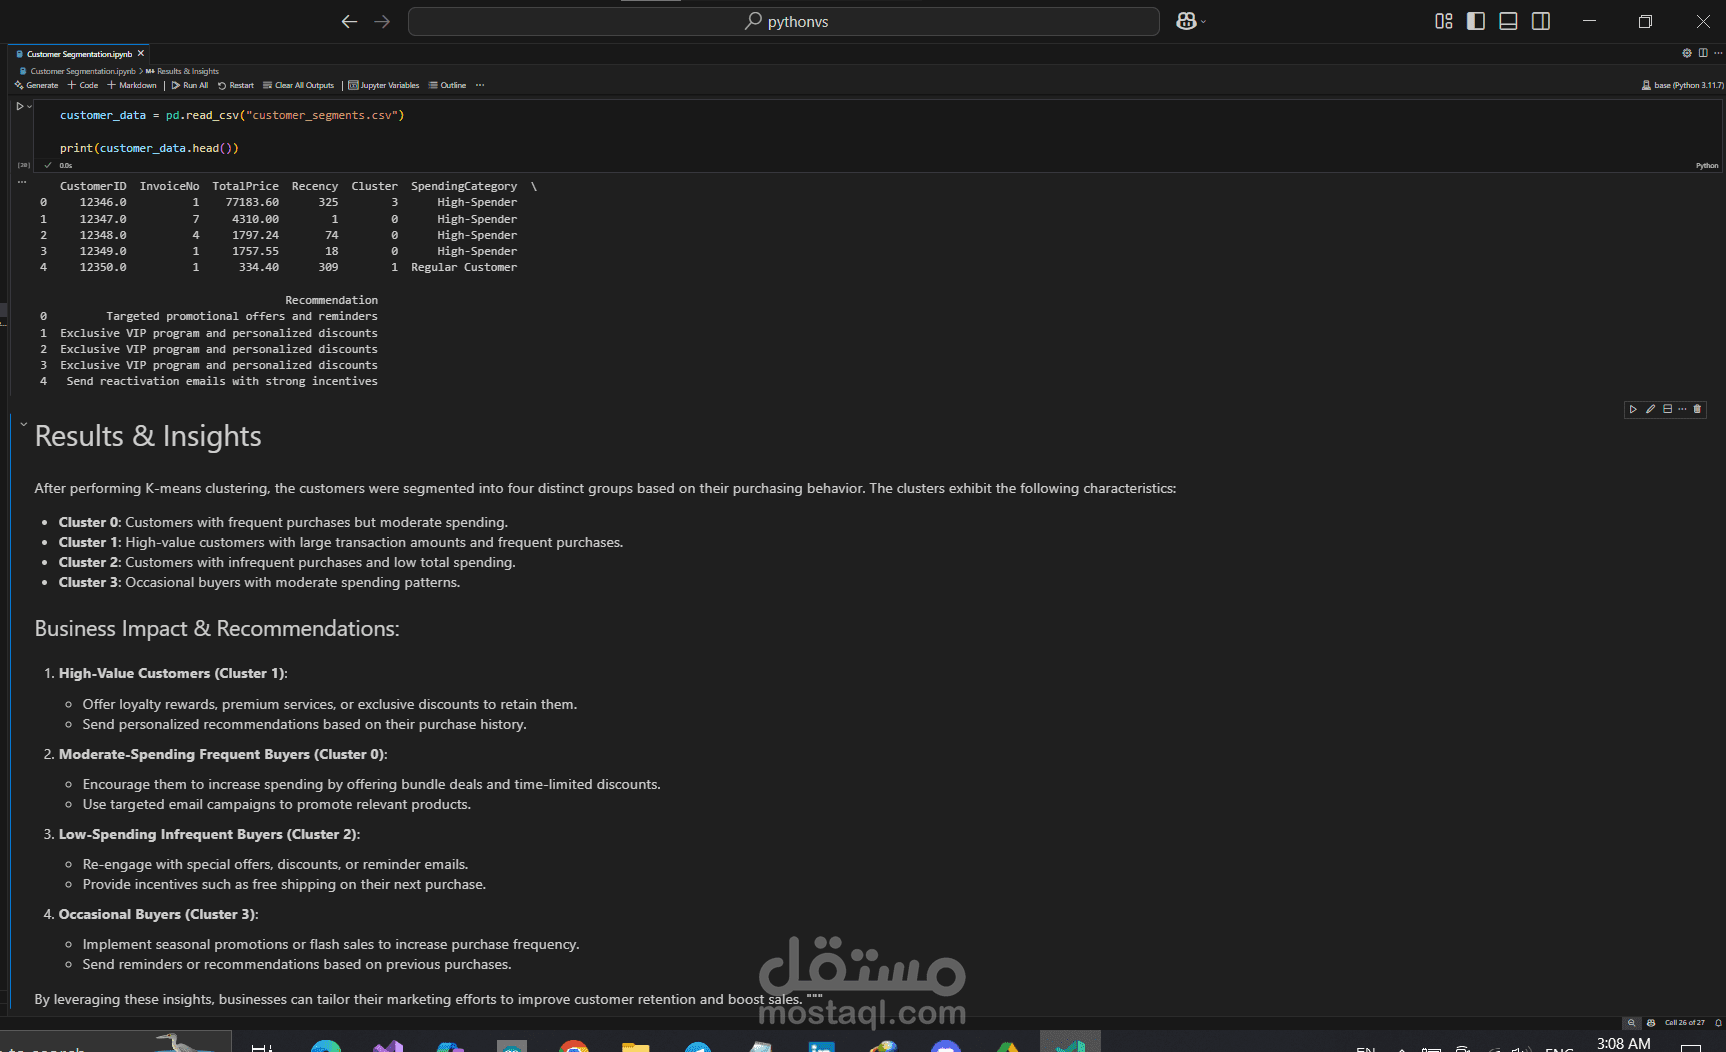Open editor More Actions ellipsis
Screen dimensions: 1726x1052
click(x=1718, y=53)
